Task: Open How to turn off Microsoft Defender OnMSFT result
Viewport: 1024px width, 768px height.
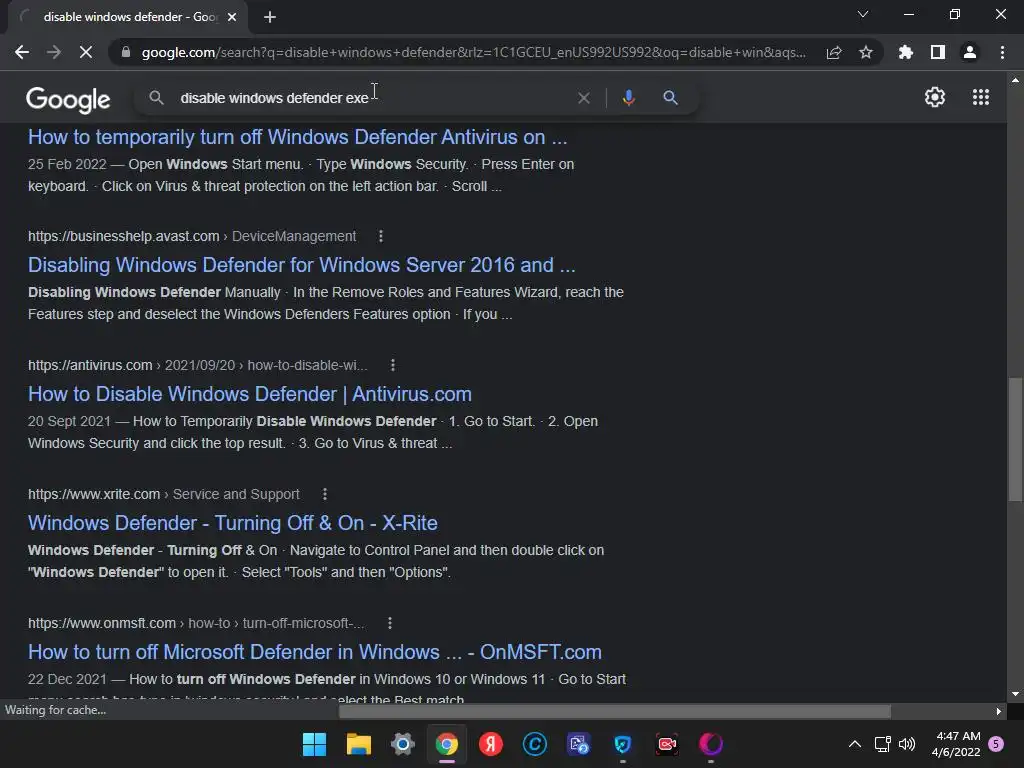Action: (315, 652)
